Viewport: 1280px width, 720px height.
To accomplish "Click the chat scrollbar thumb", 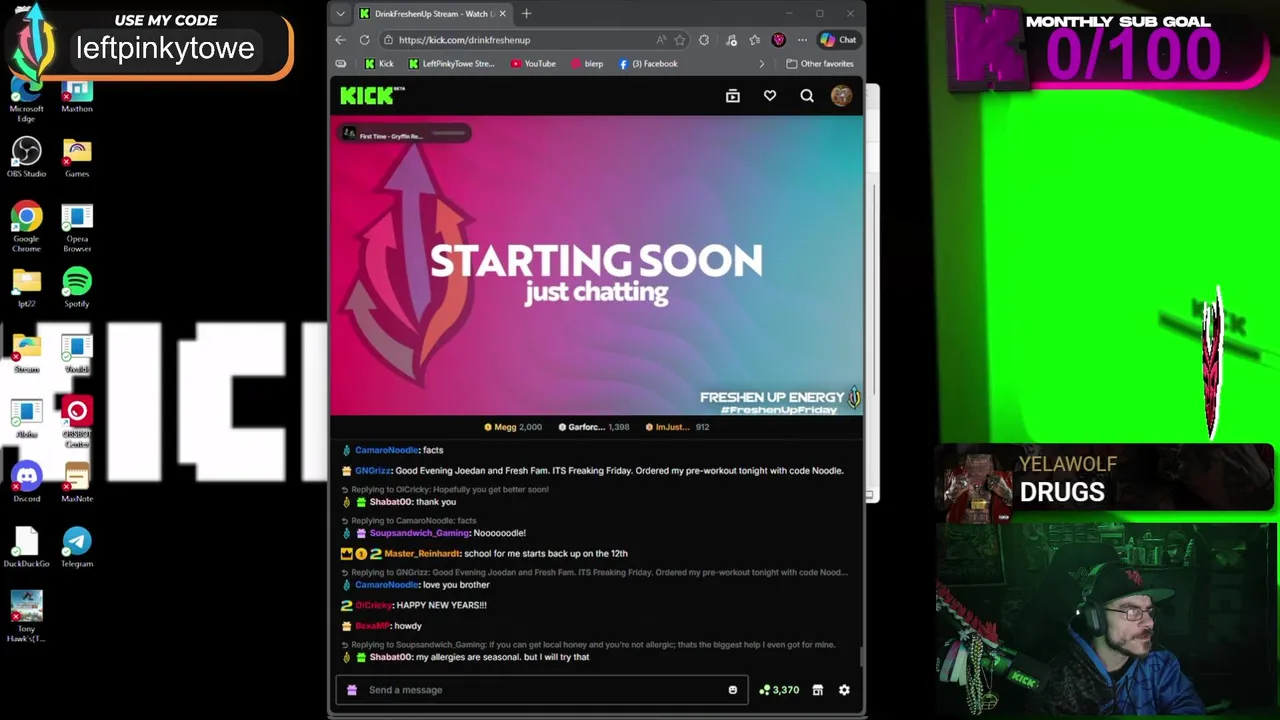I will click(x=860, y=657).
